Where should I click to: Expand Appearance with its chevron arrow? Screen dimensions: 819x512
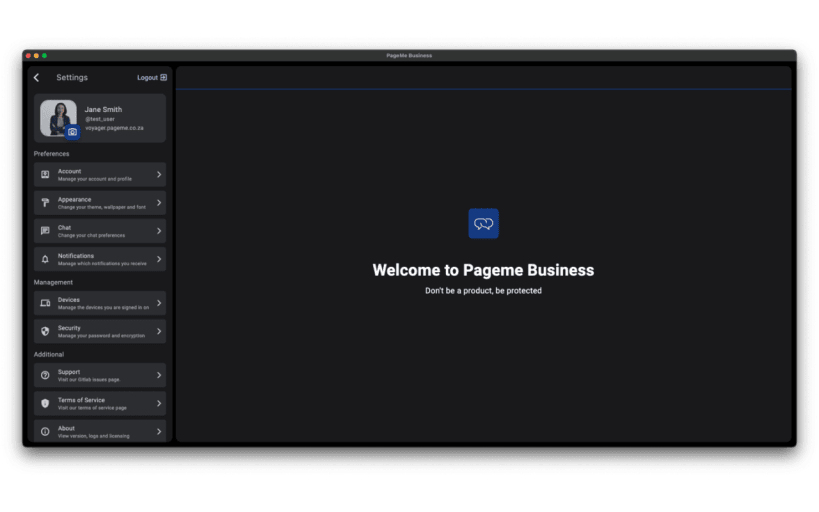coord(159,203)
